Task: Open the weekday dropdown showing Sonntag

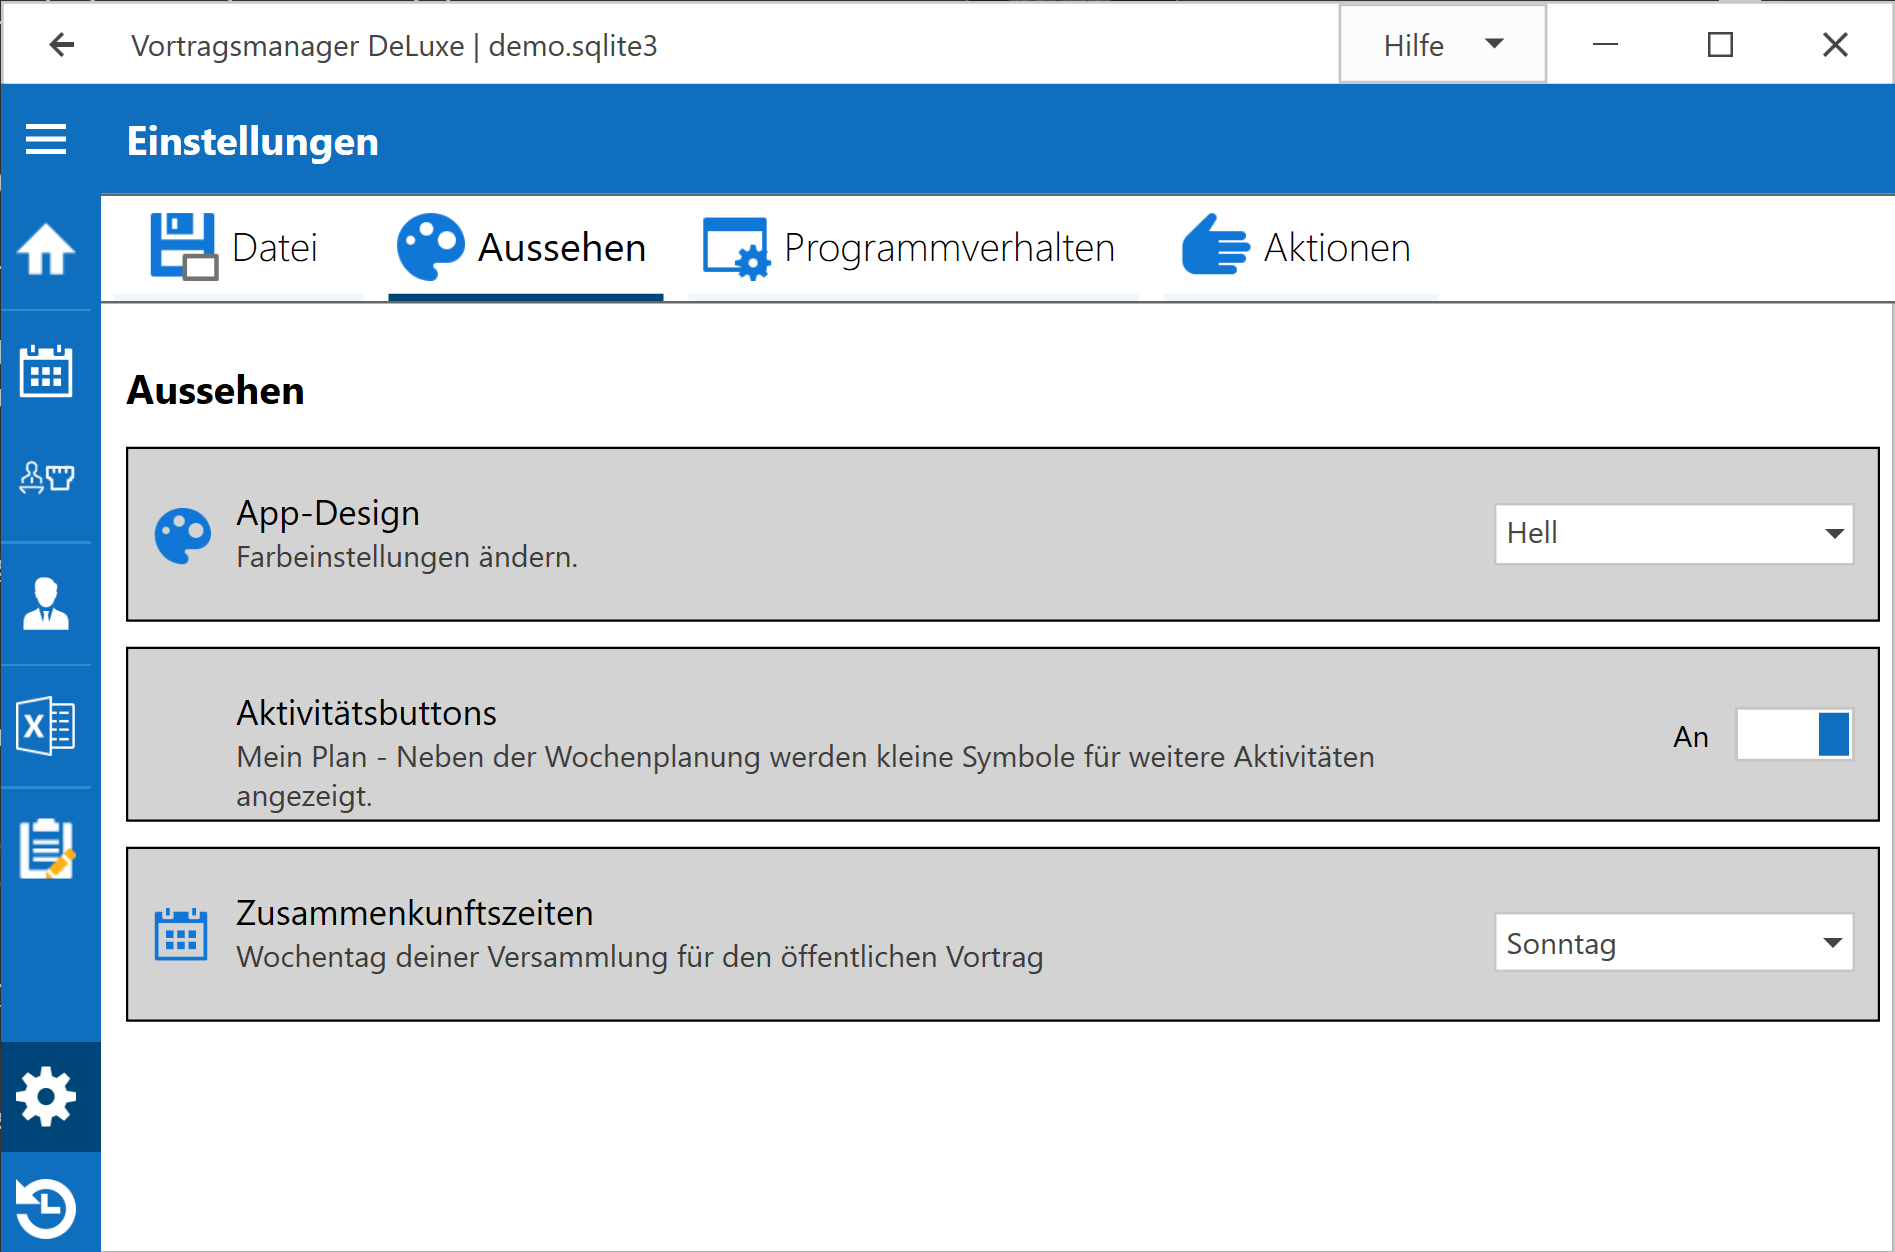Action: click(1674, 942)
